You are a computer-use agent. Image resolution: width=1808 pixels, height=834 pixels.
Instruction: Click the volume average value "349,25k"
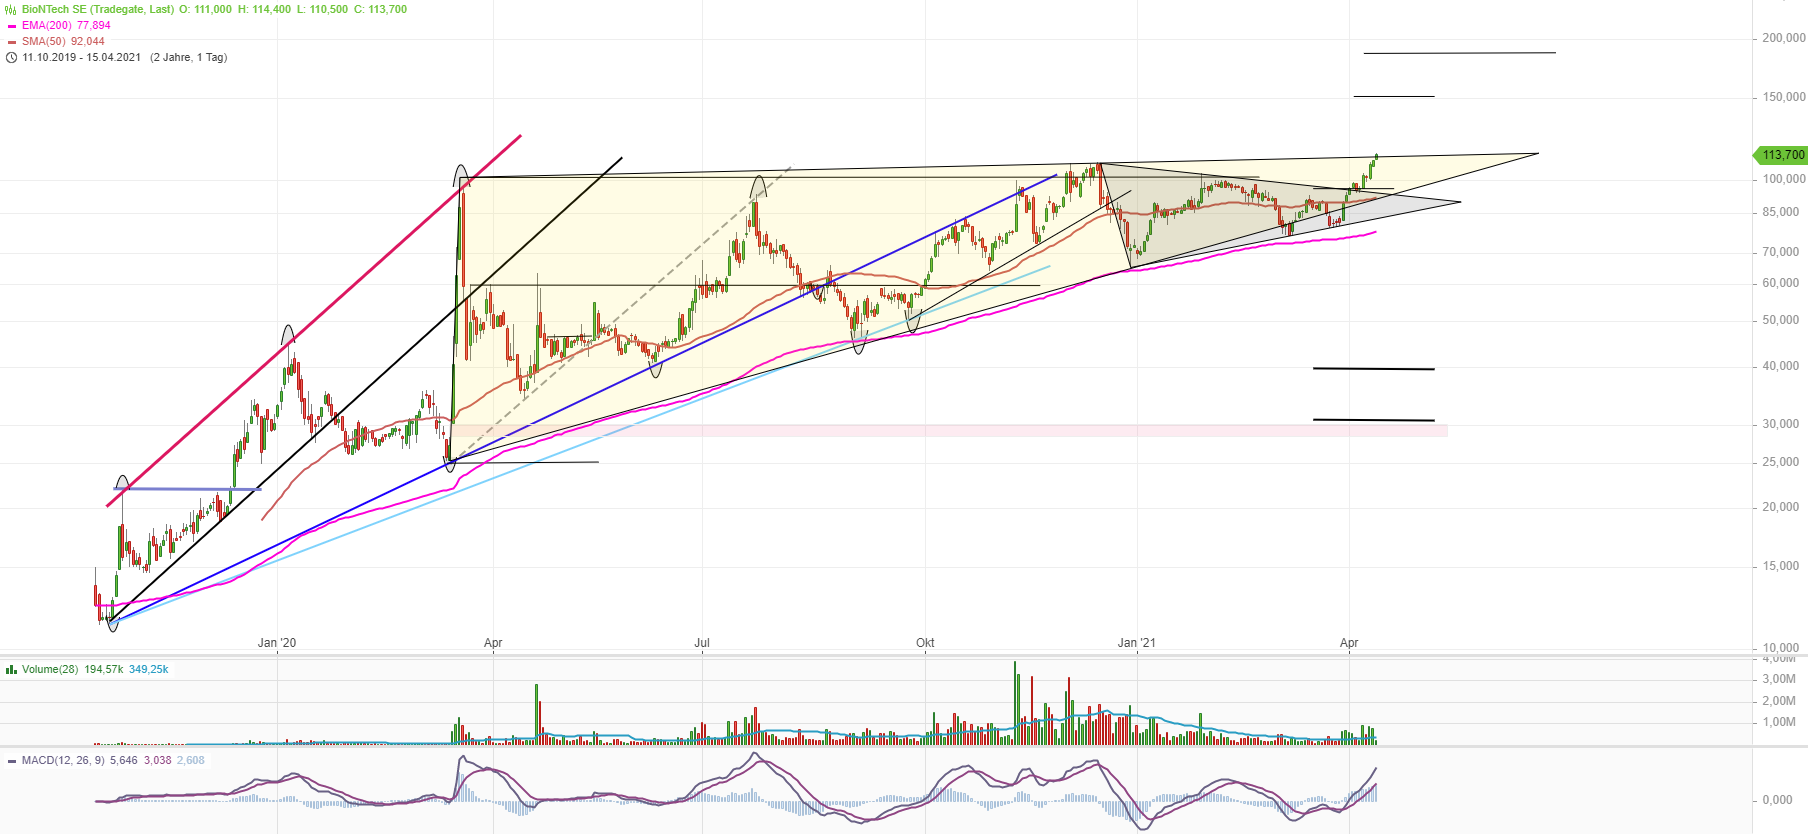point(149,669)
